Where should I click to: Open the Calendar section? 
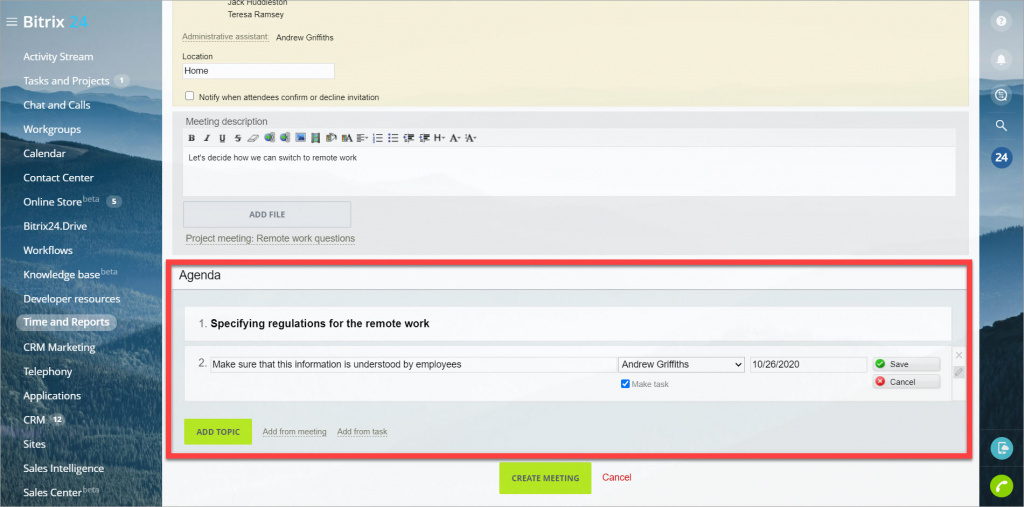44,154
